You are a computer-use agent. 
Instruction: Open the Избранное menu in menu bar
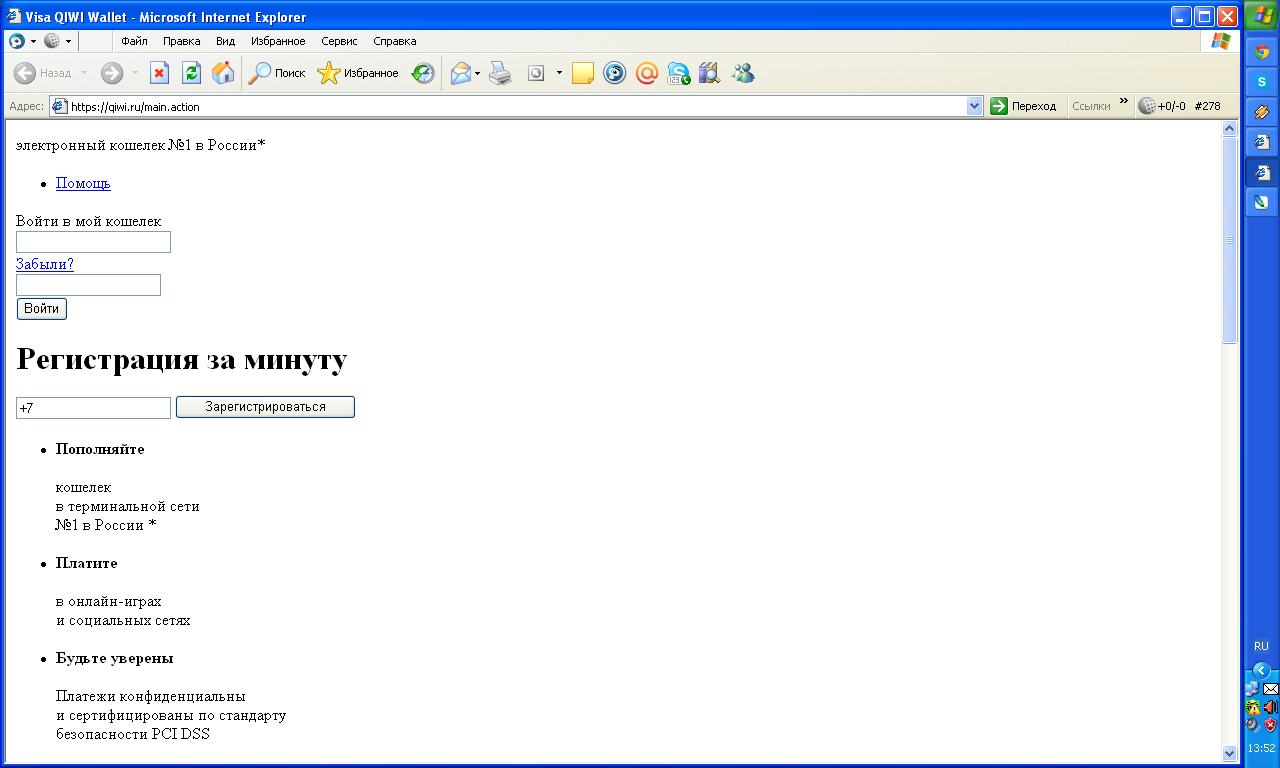278,41
